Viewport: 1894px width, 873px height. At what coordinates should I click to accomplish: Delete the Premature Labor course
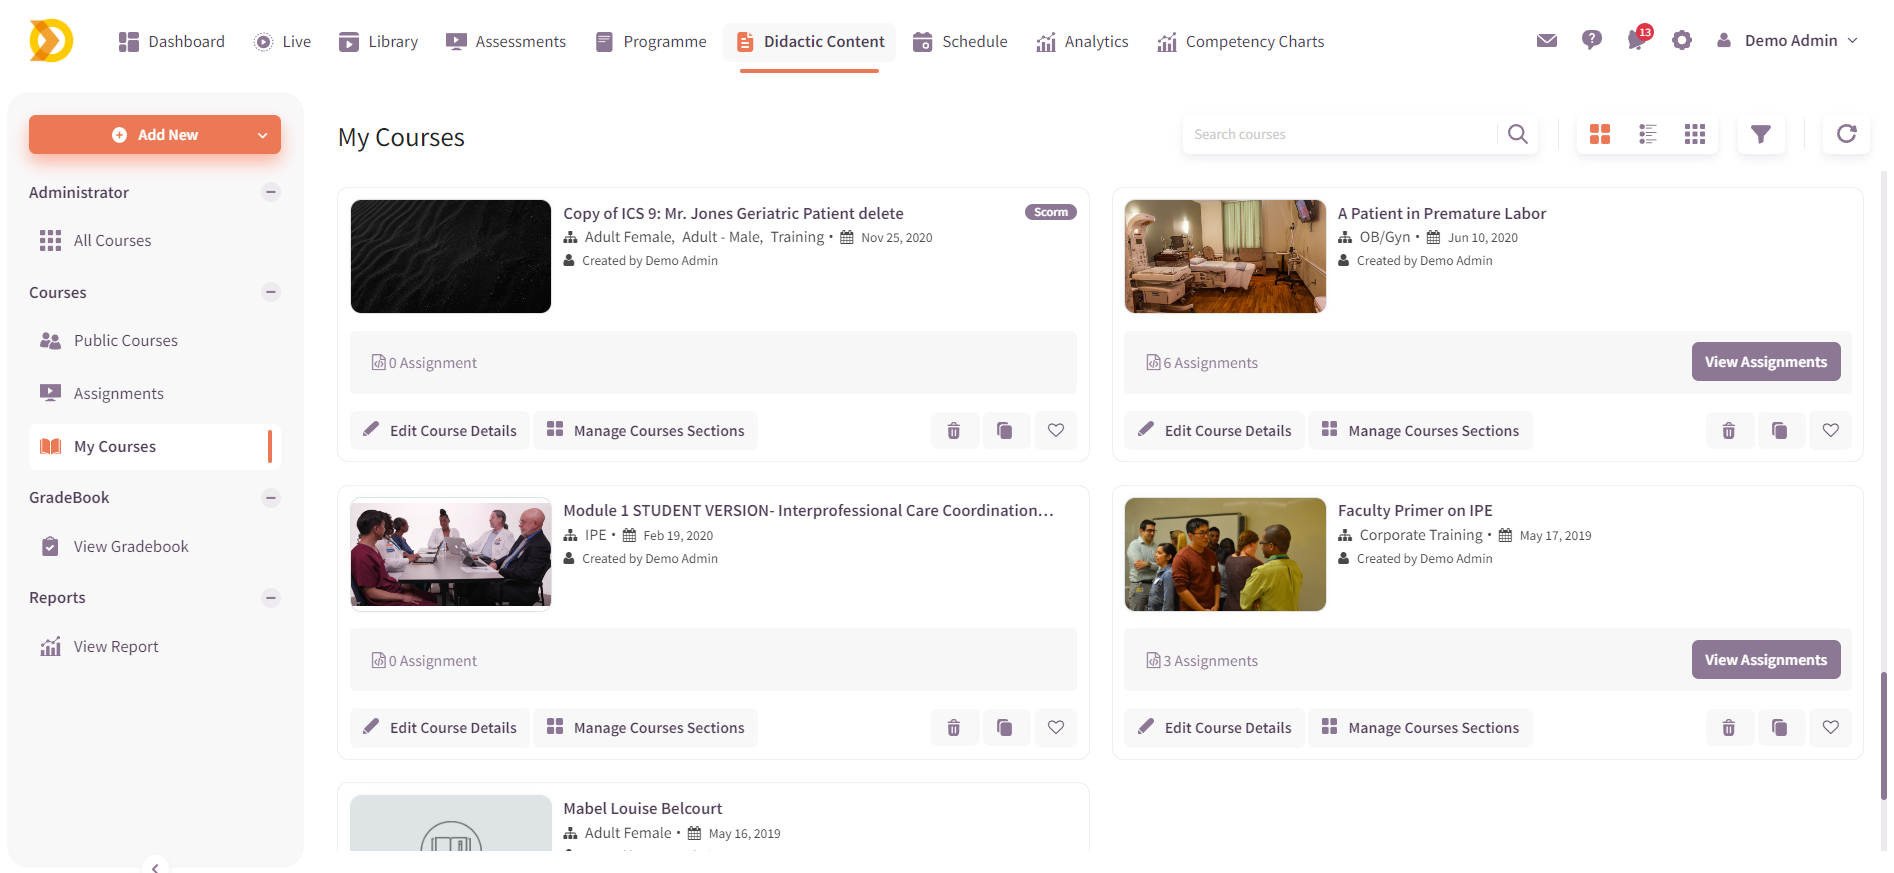click(1728, 431)
